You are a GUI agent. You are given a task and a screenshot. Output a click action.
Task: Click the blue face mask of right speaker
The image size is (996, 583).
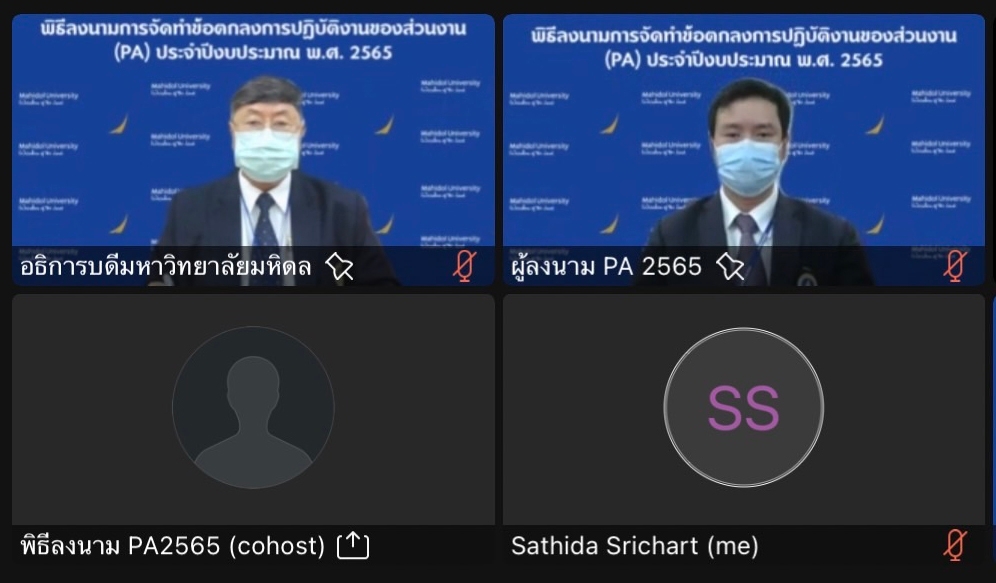[x=748, y=168]
